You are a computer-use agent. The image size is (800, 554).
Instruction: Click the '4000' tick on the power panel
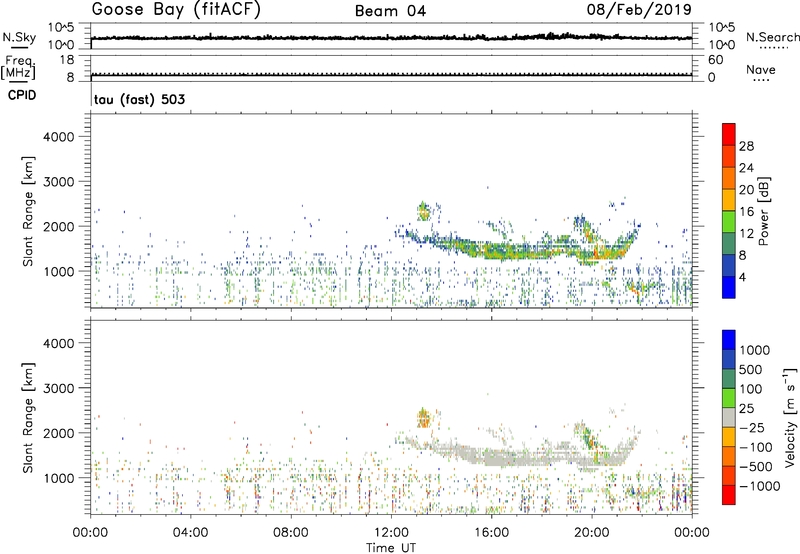tap(59, 137)
